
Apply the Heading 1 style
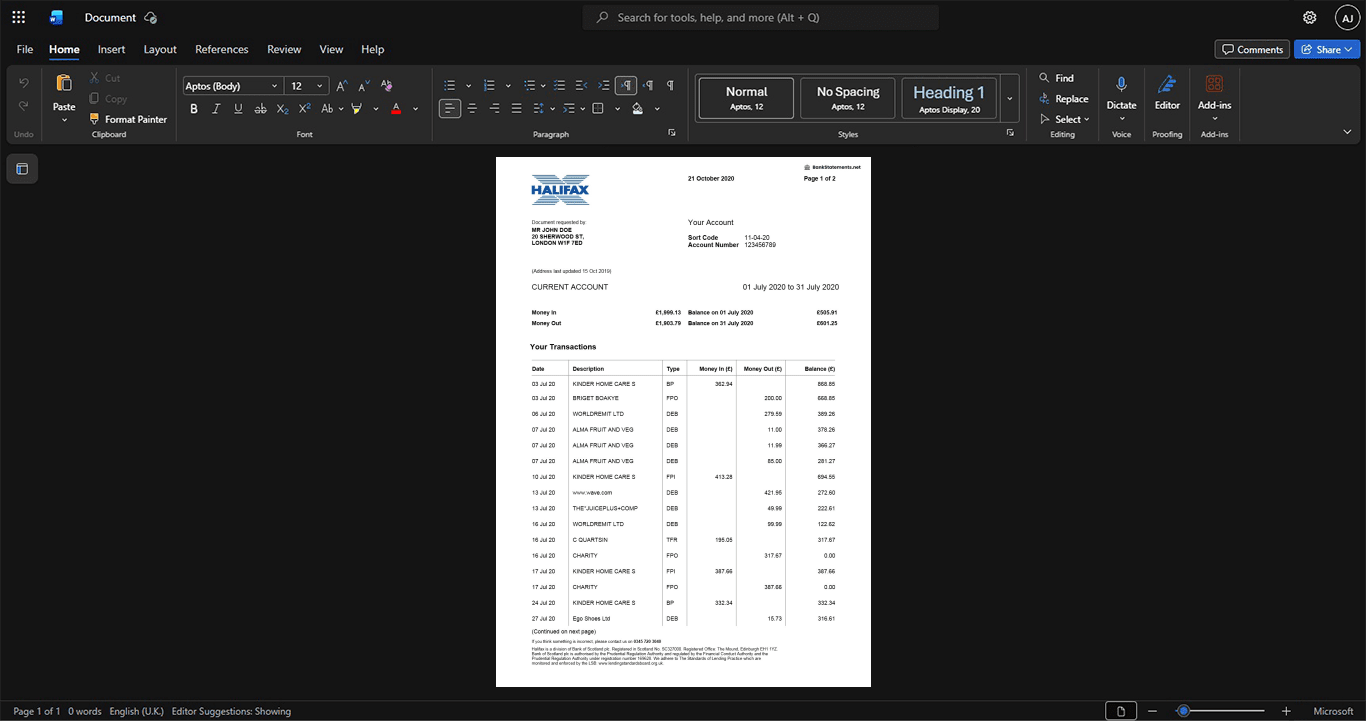tap(949, 98)
